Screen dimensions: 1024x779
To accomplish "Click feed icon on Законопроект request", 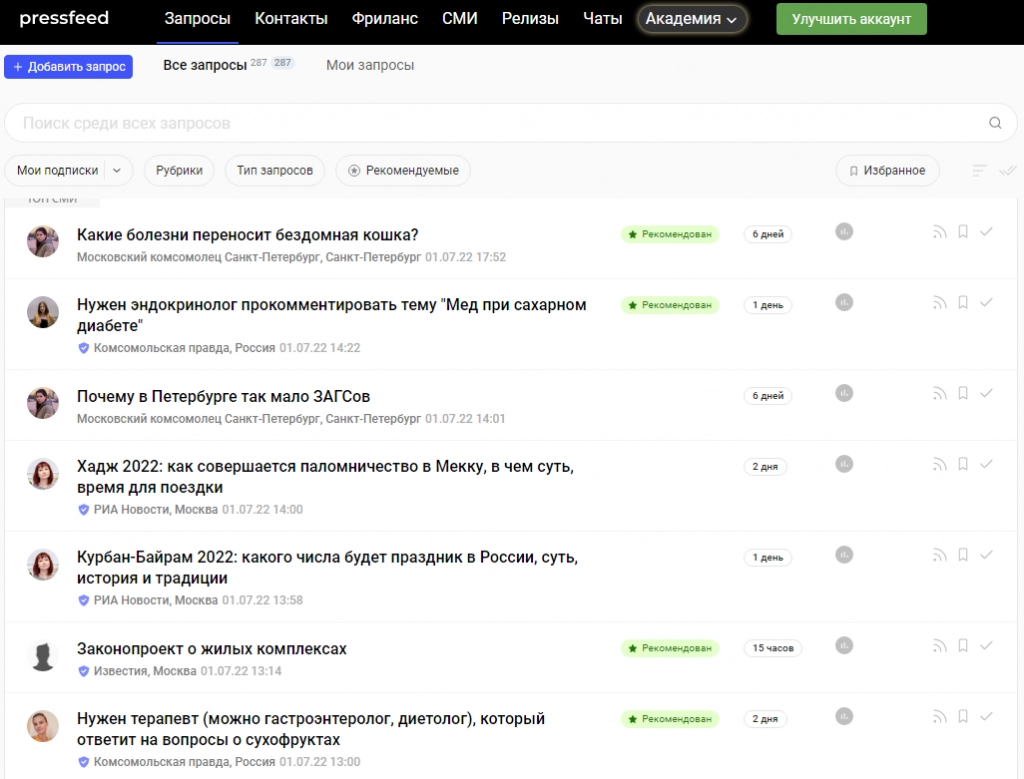I will coord(939,646).
